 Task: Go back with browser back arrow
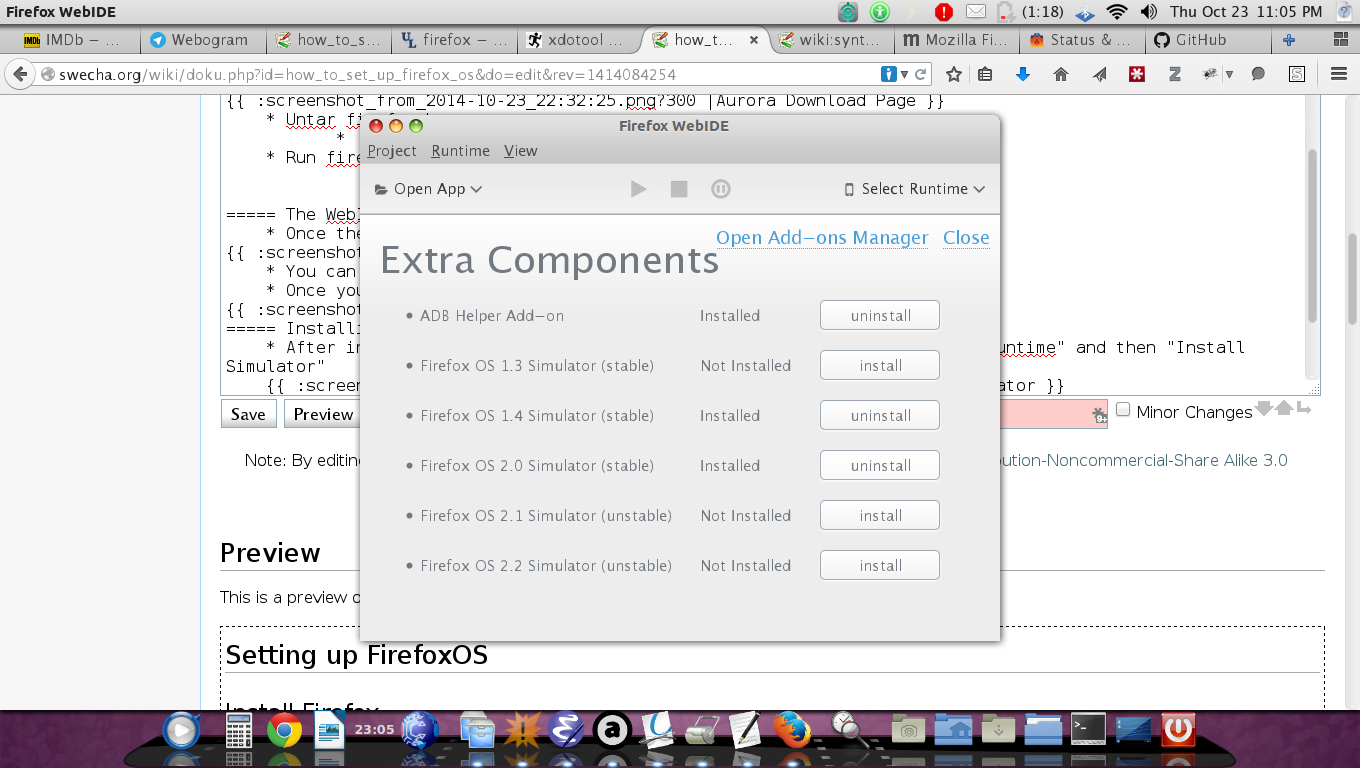pyautogui.click(x=19, y=74)
